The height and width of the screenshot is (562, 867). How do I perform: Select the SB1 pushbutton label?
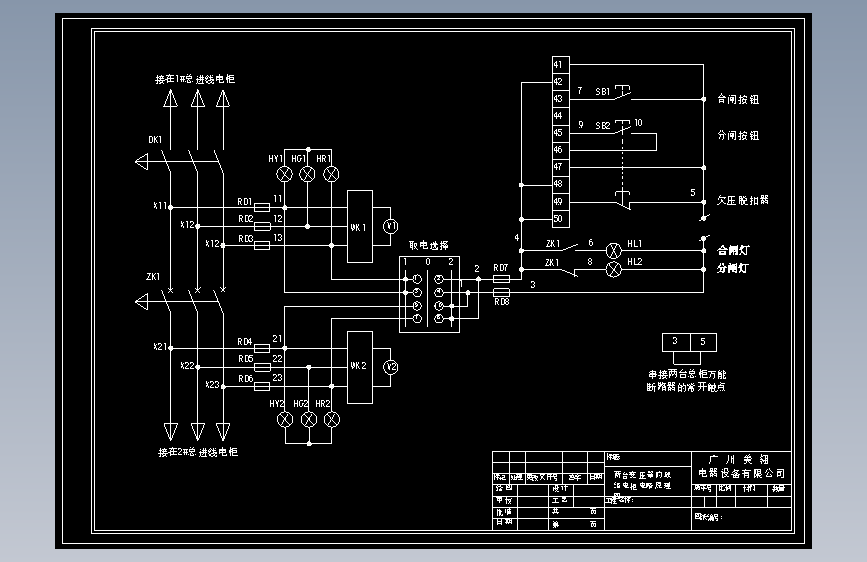[x=603, y=92]
